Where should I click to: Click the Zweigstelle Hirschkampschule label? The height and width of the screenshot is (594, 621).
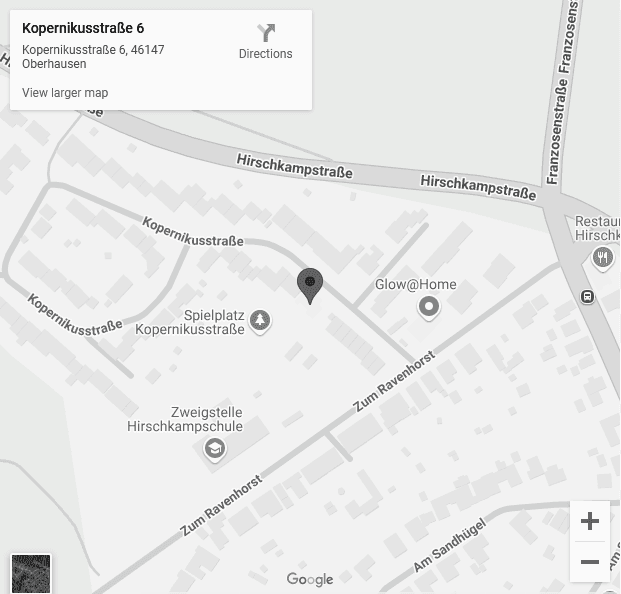pyautogui.click(x=185, y=419)
